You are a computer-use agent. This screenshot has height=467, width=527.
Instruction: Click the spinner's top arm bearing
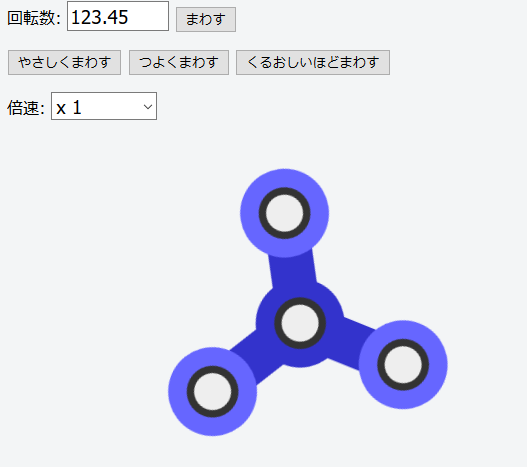point(284,213)
